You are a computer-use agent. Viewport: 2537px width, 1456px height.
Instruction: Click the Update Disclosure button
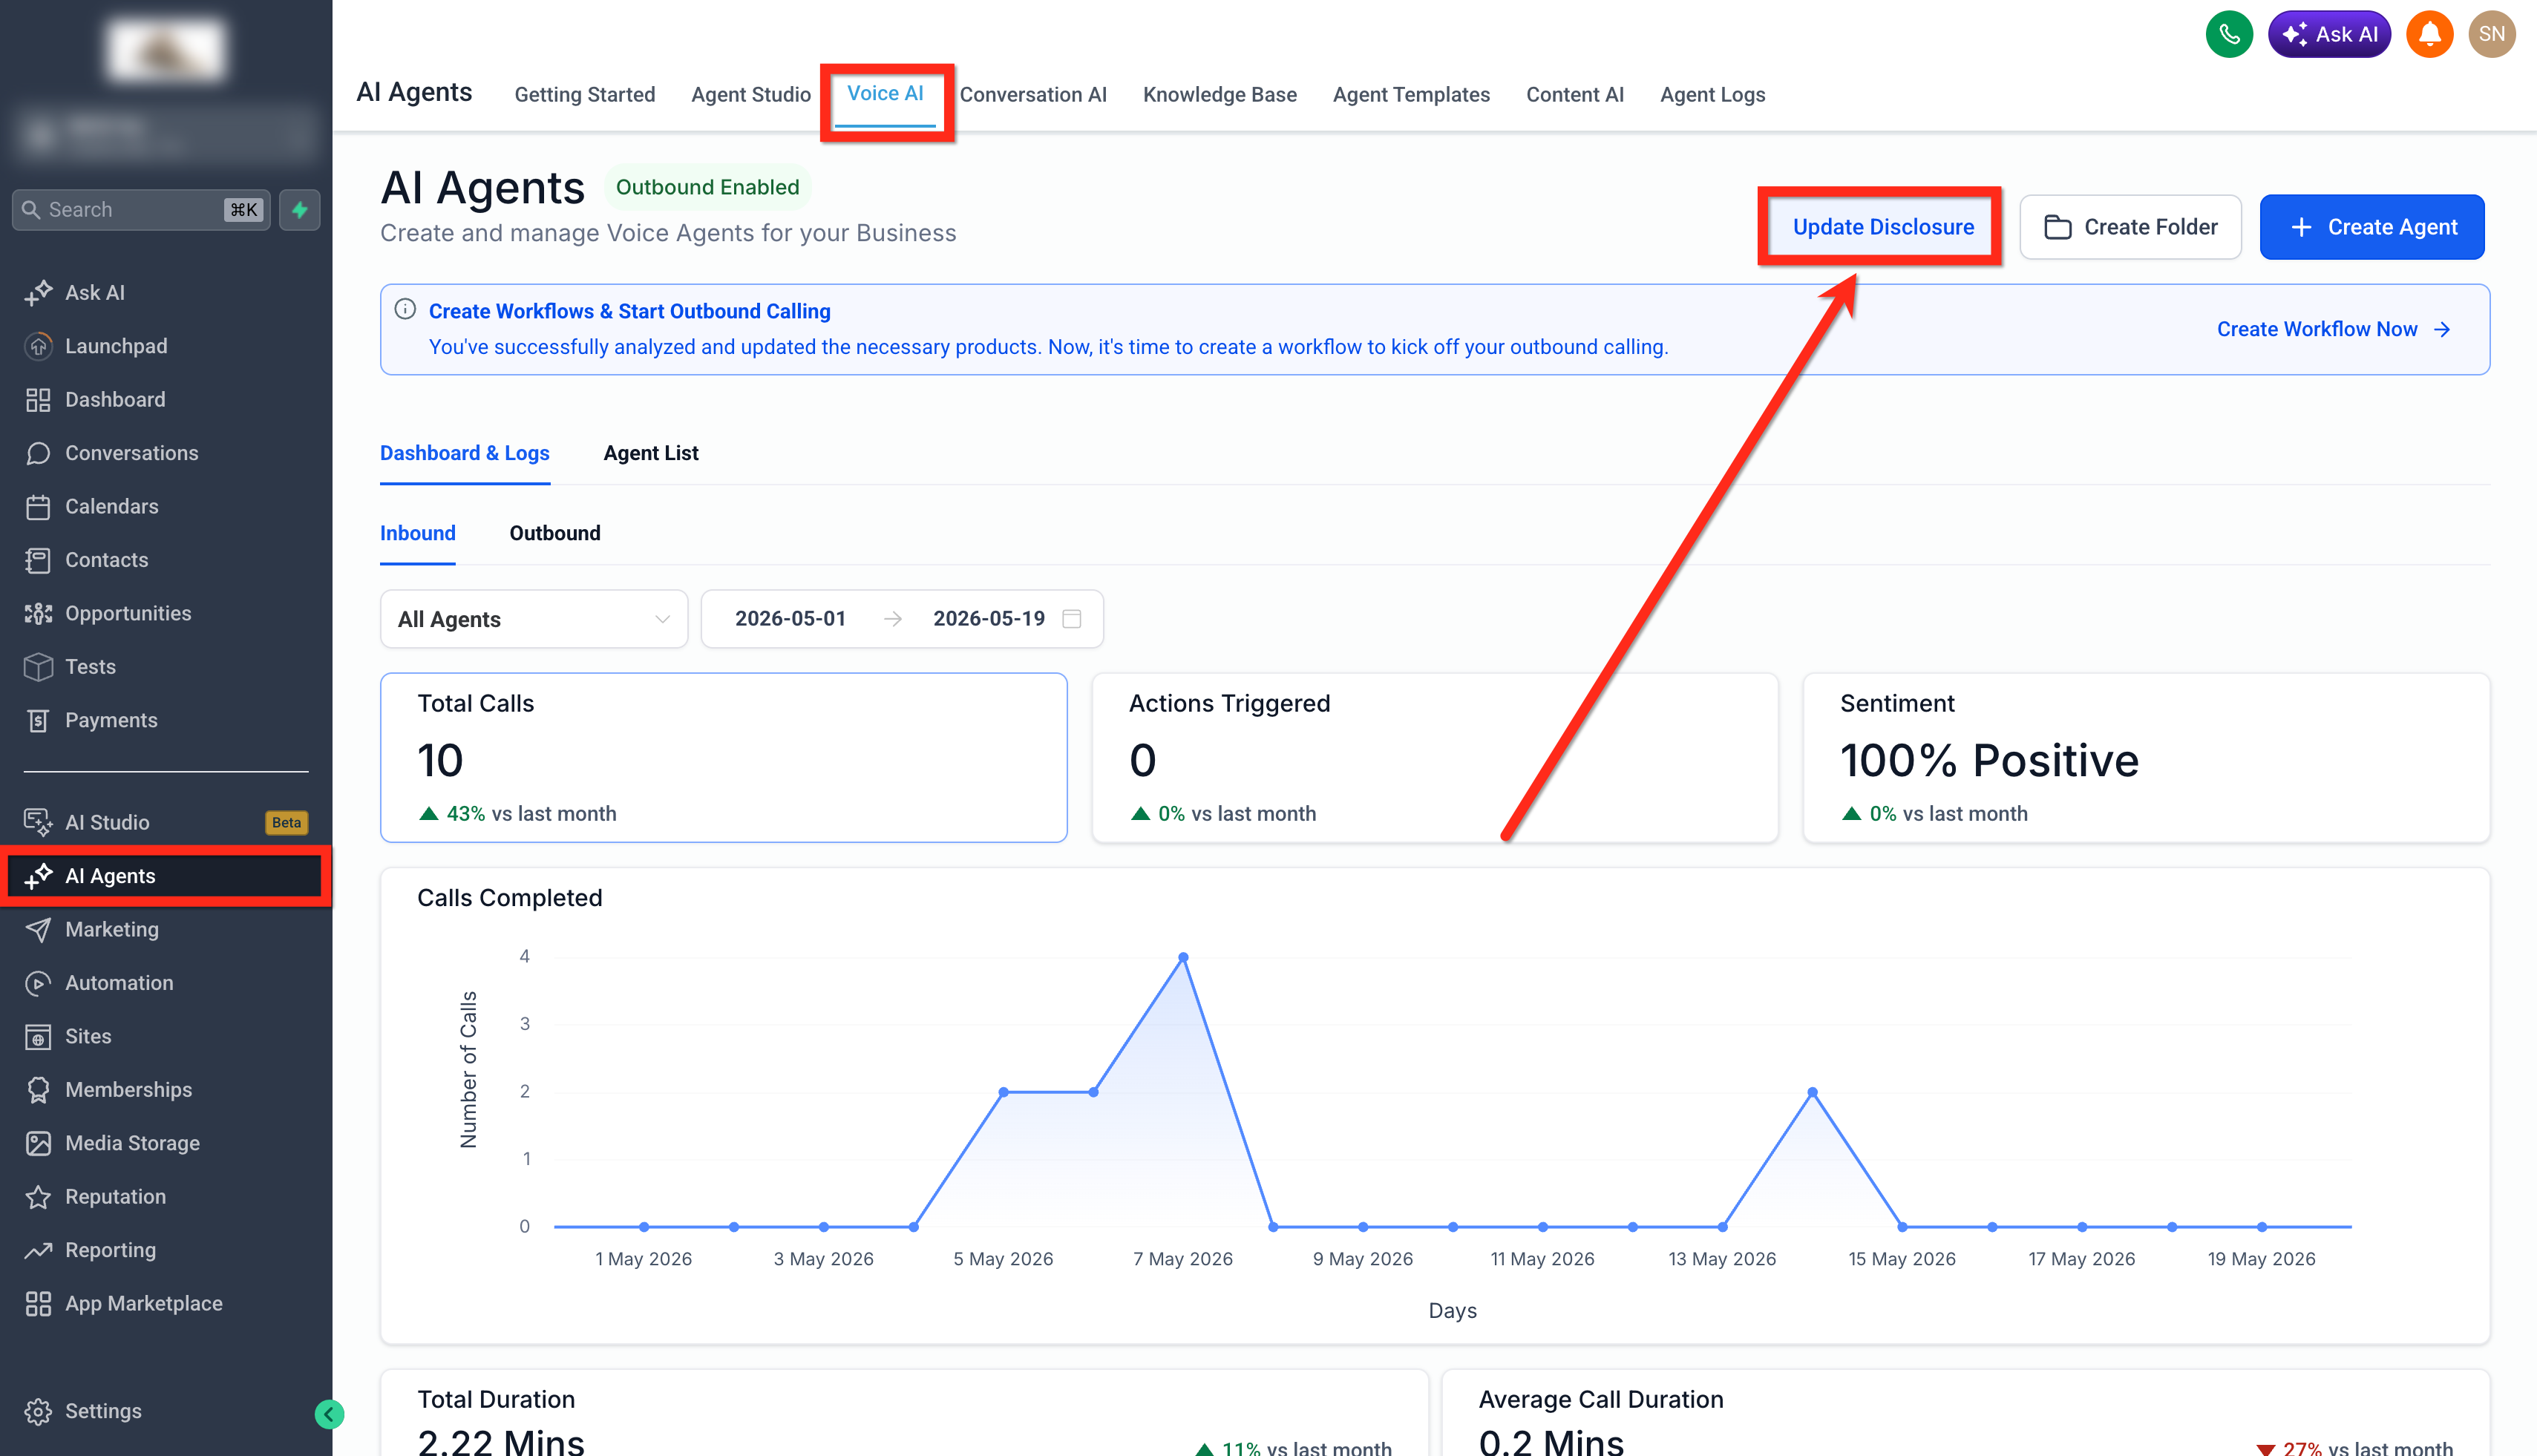[1883, 227]
